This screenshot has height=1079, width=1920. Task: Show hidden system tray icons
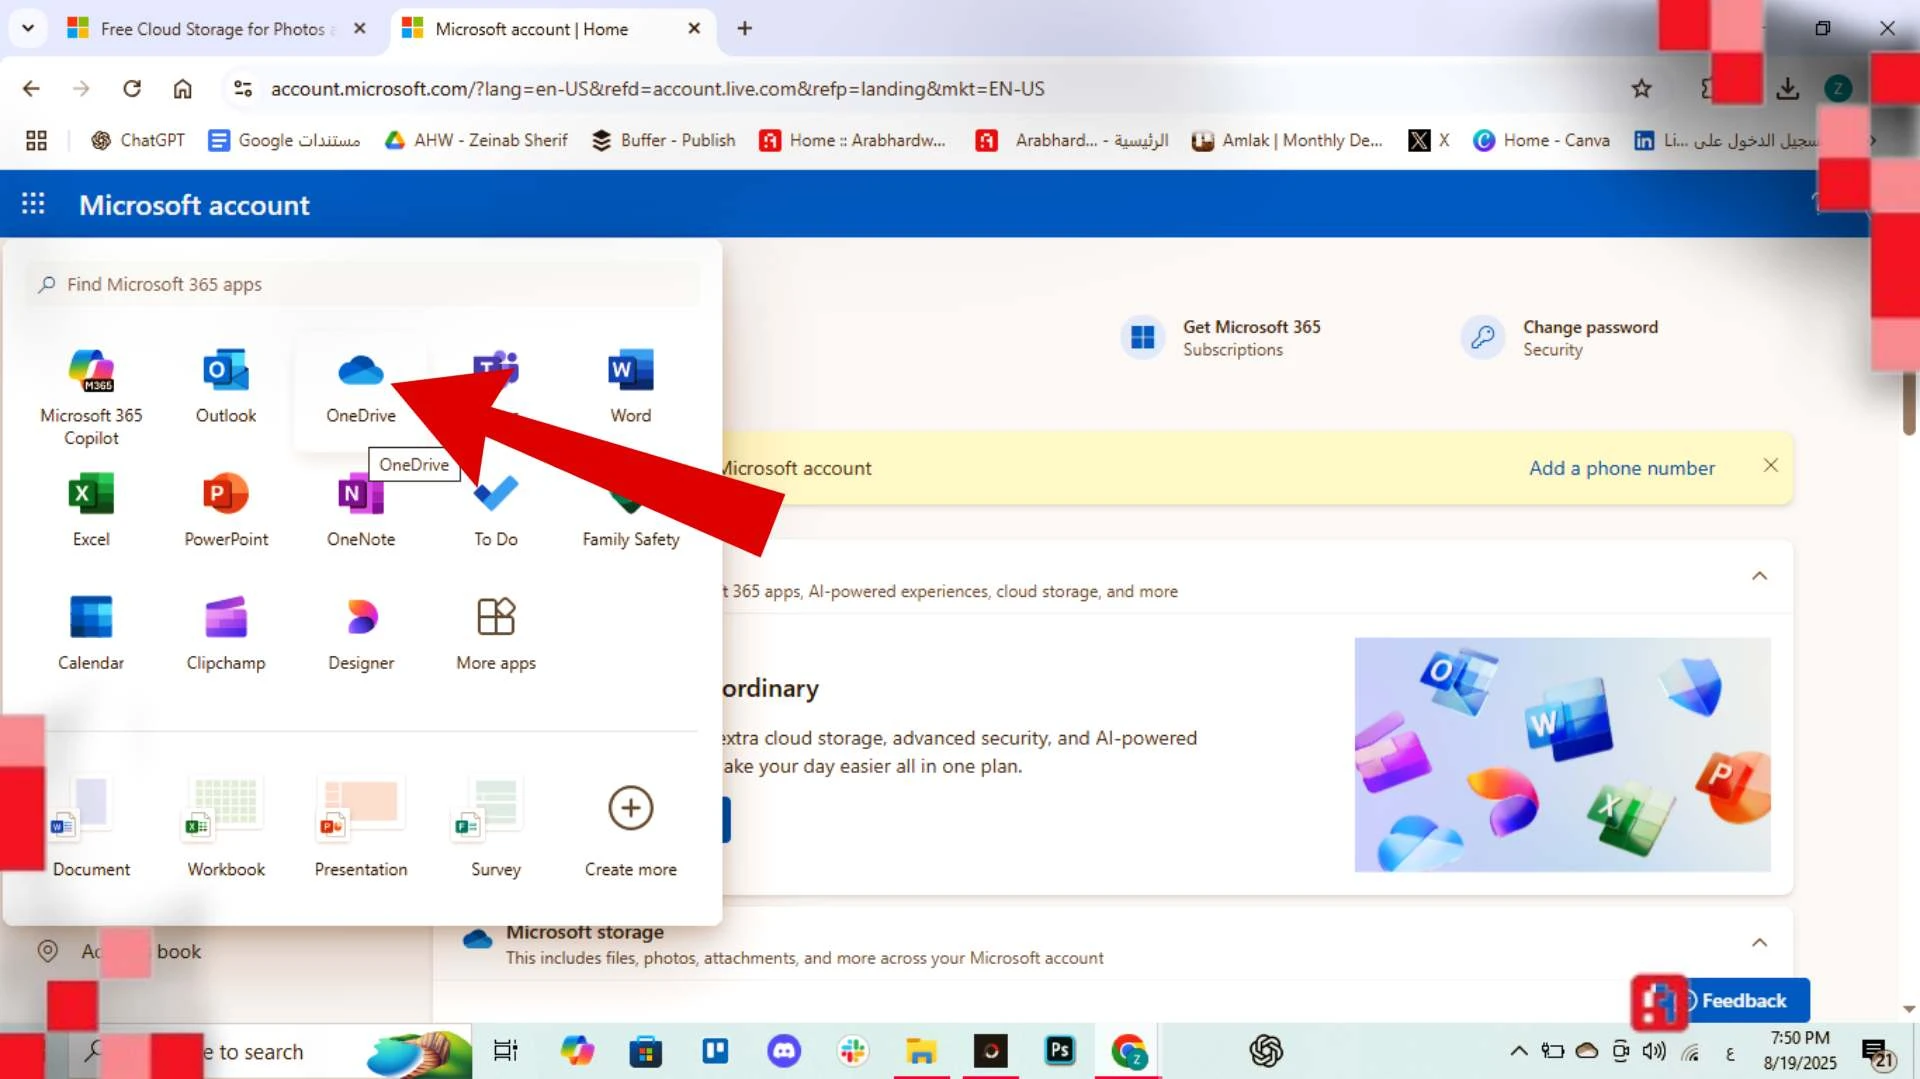pyautogui.click(x=1518, y=1051)
